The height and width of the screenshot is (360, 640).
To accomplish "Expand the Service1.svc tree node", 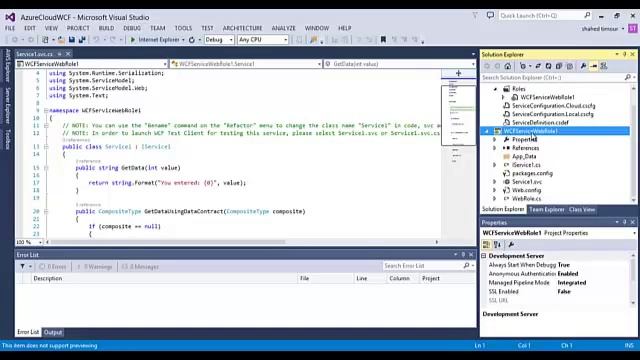I will click(494, 182).
